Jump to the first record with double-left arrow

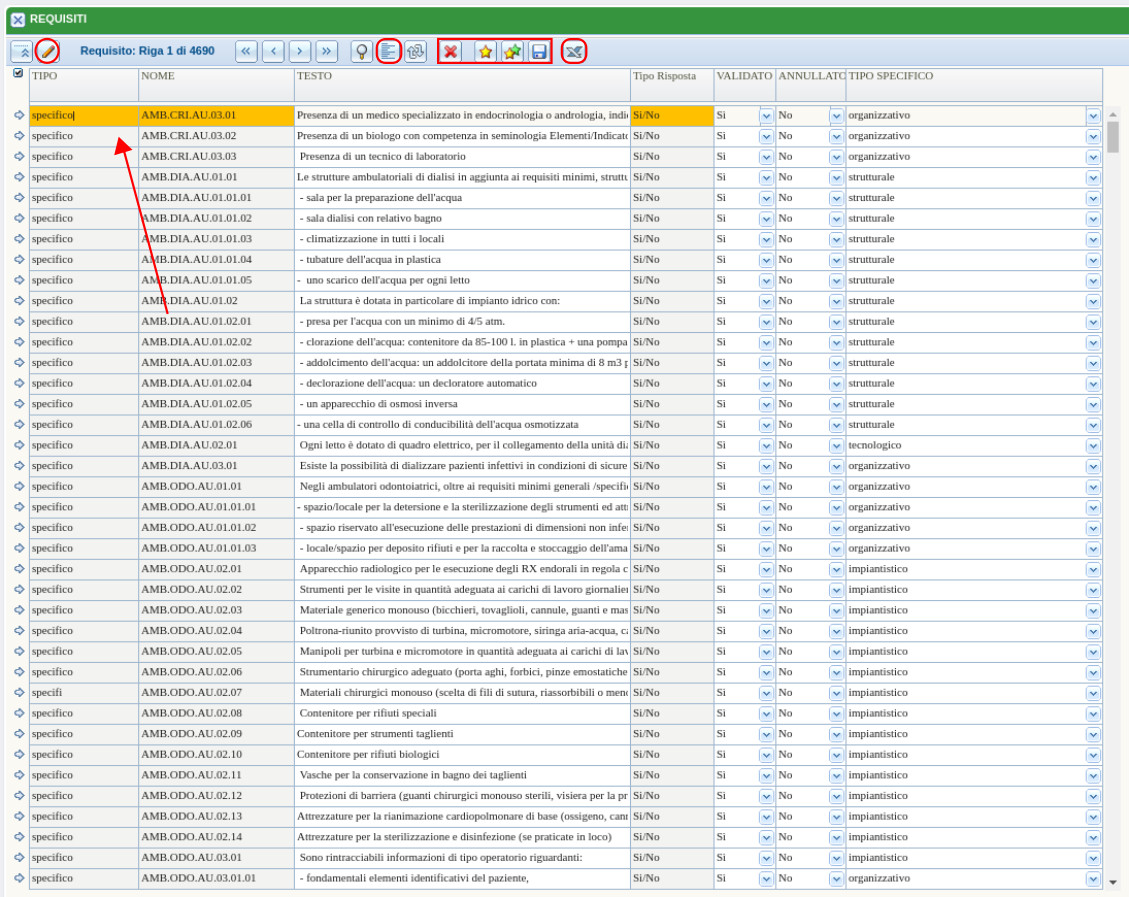(x=246, y=51)
